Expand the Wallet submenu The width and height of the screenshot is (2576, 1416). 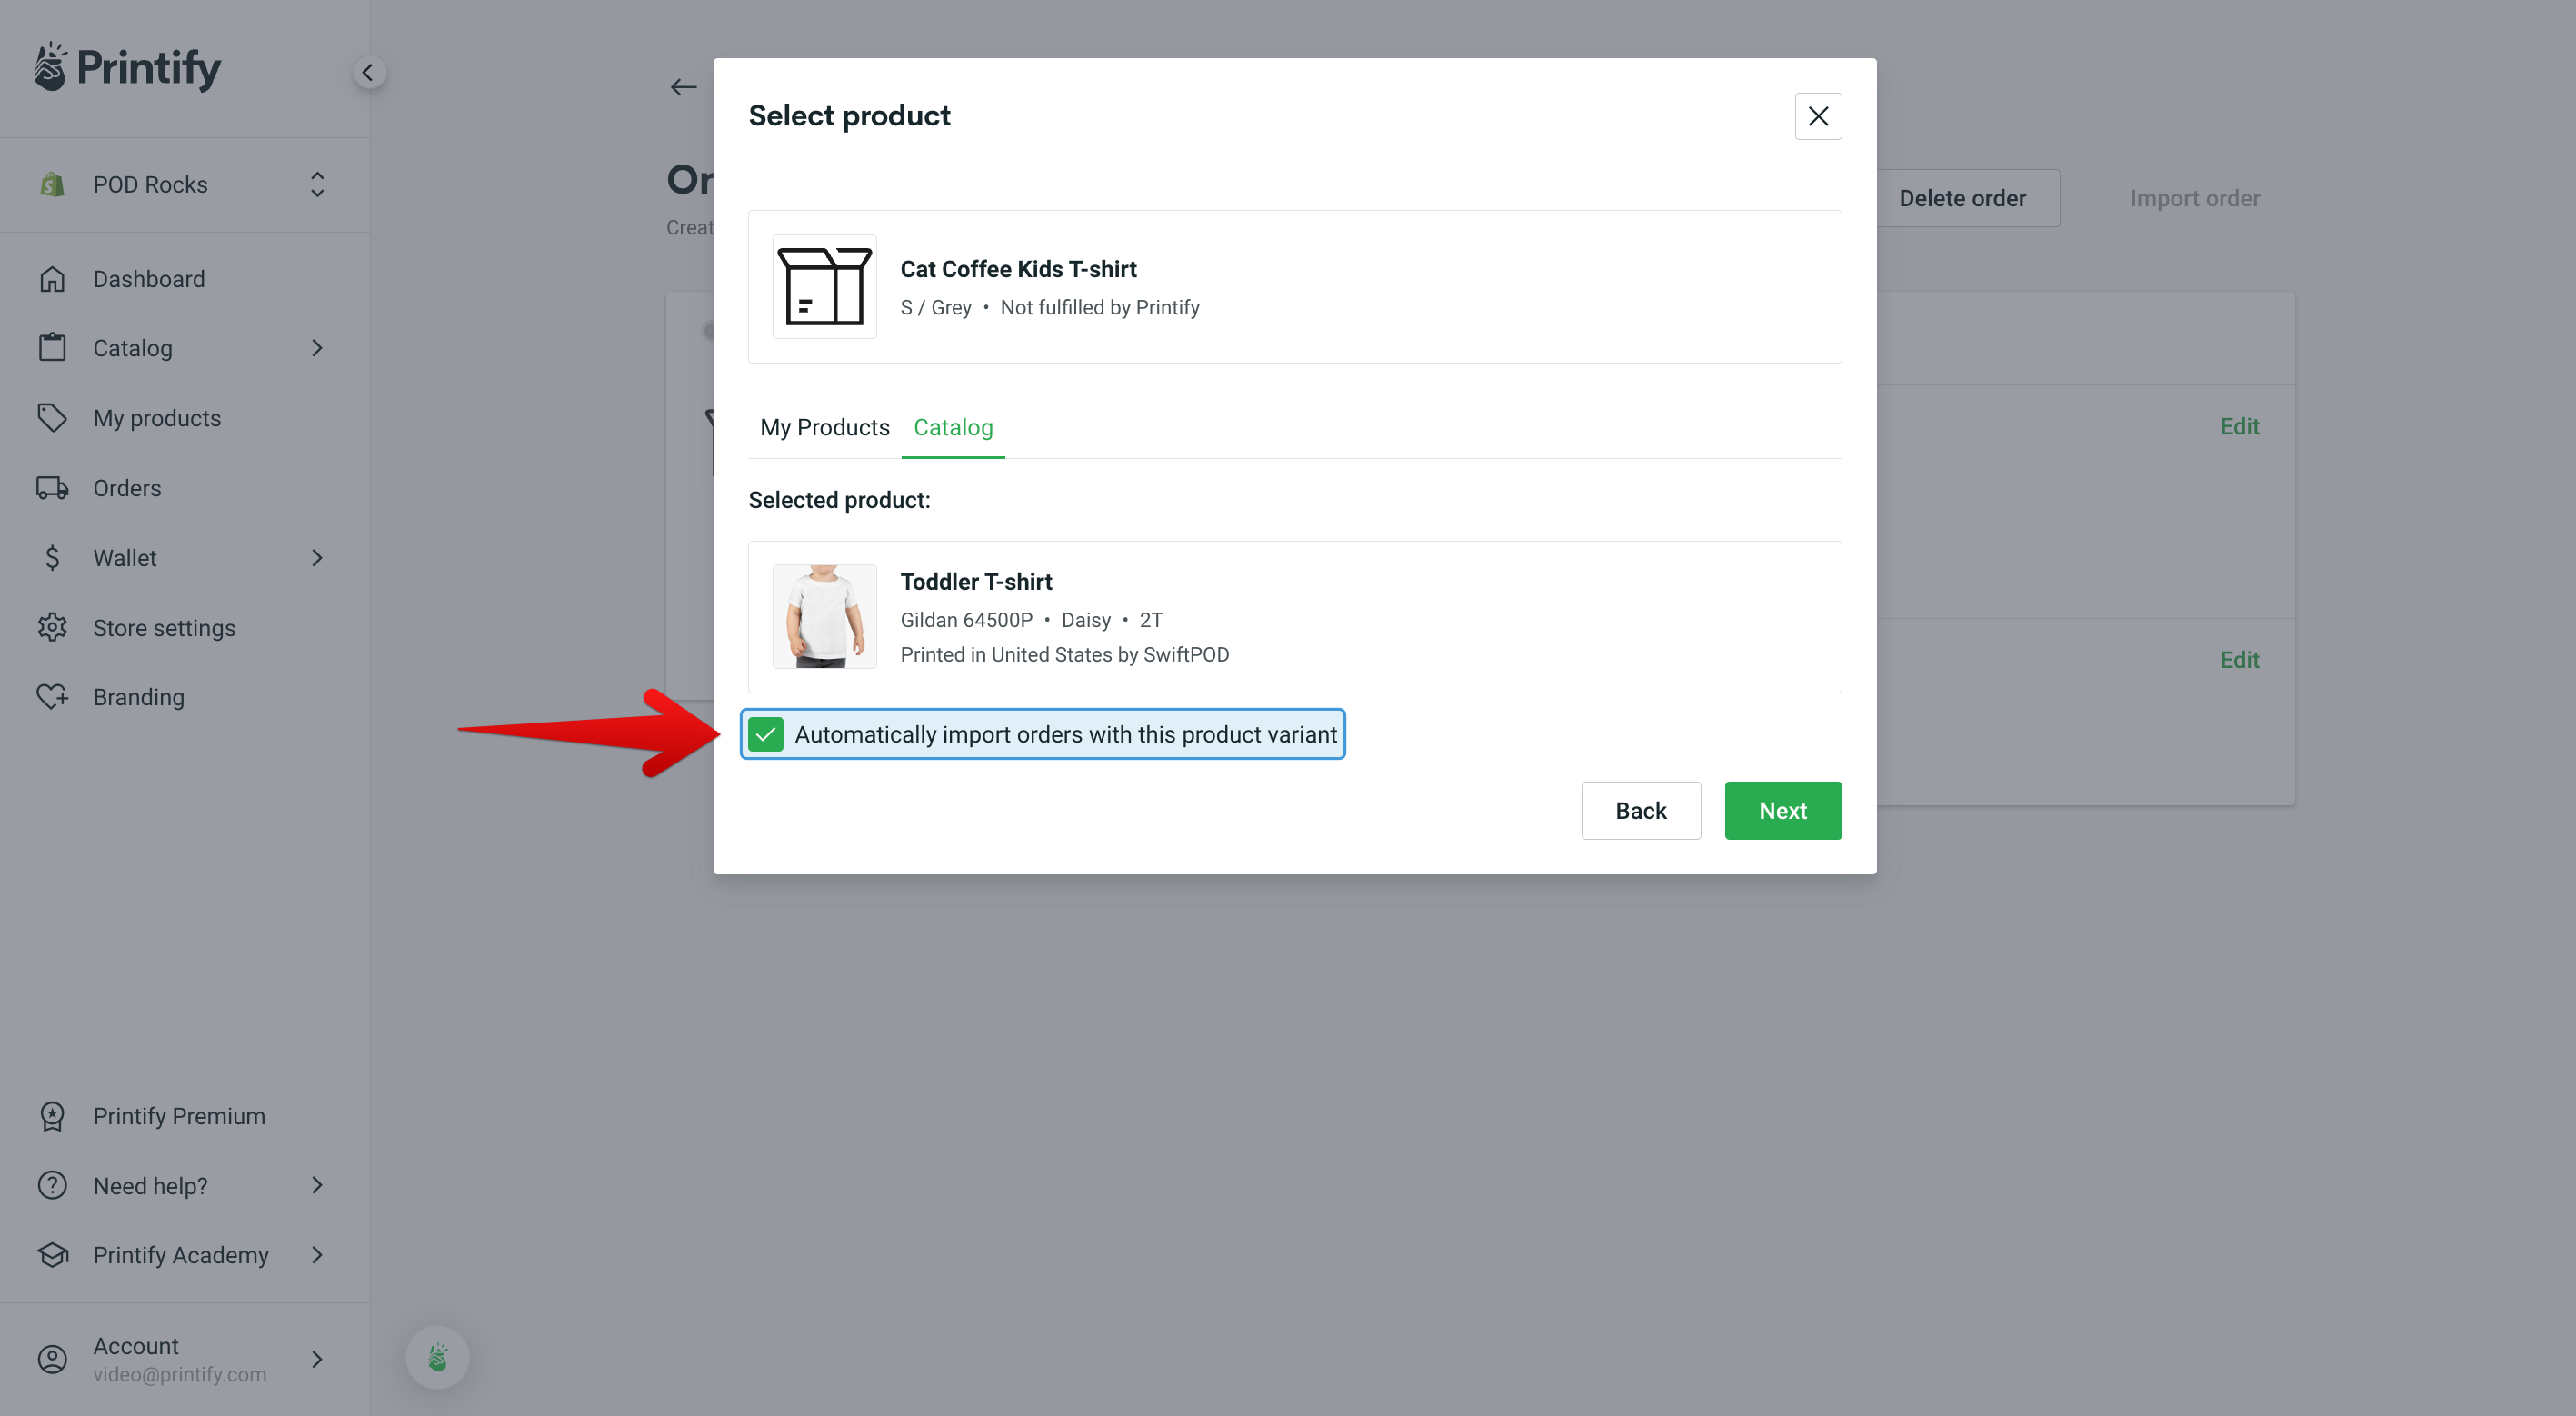[x=315, y=558]
